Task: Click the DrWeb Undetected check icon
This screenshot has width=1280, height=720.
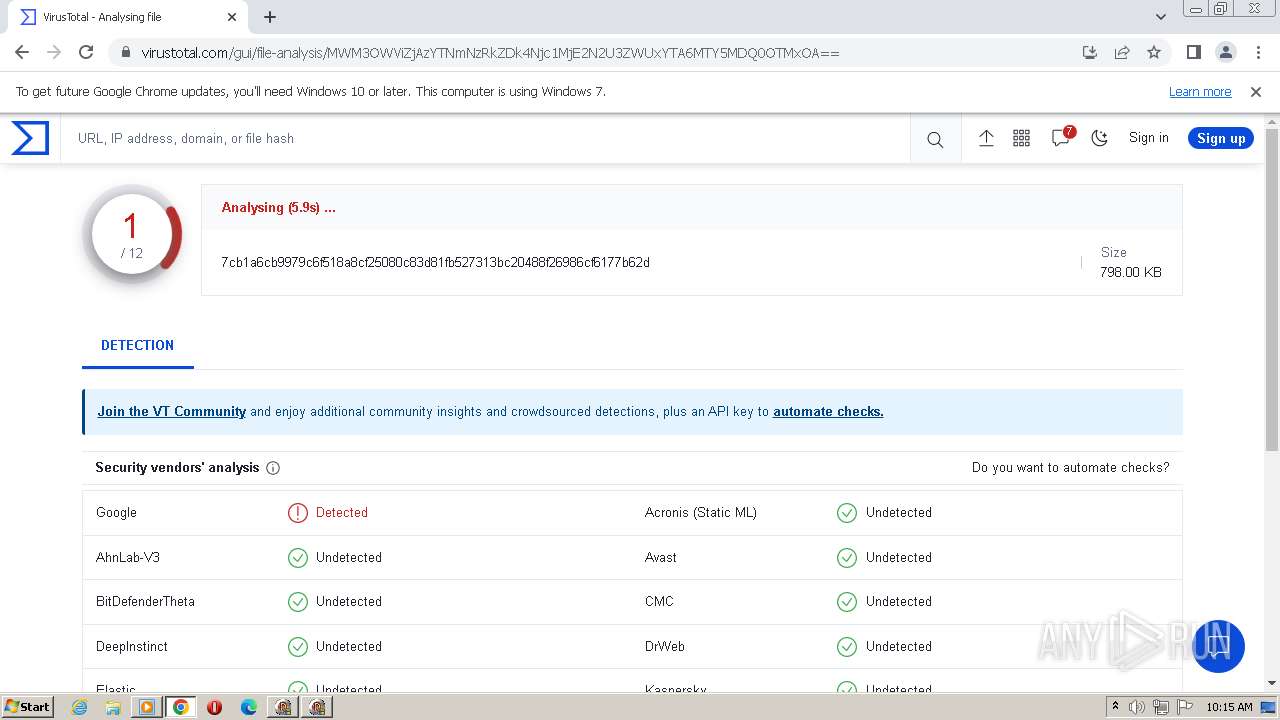Action: [x=847, y=647]
